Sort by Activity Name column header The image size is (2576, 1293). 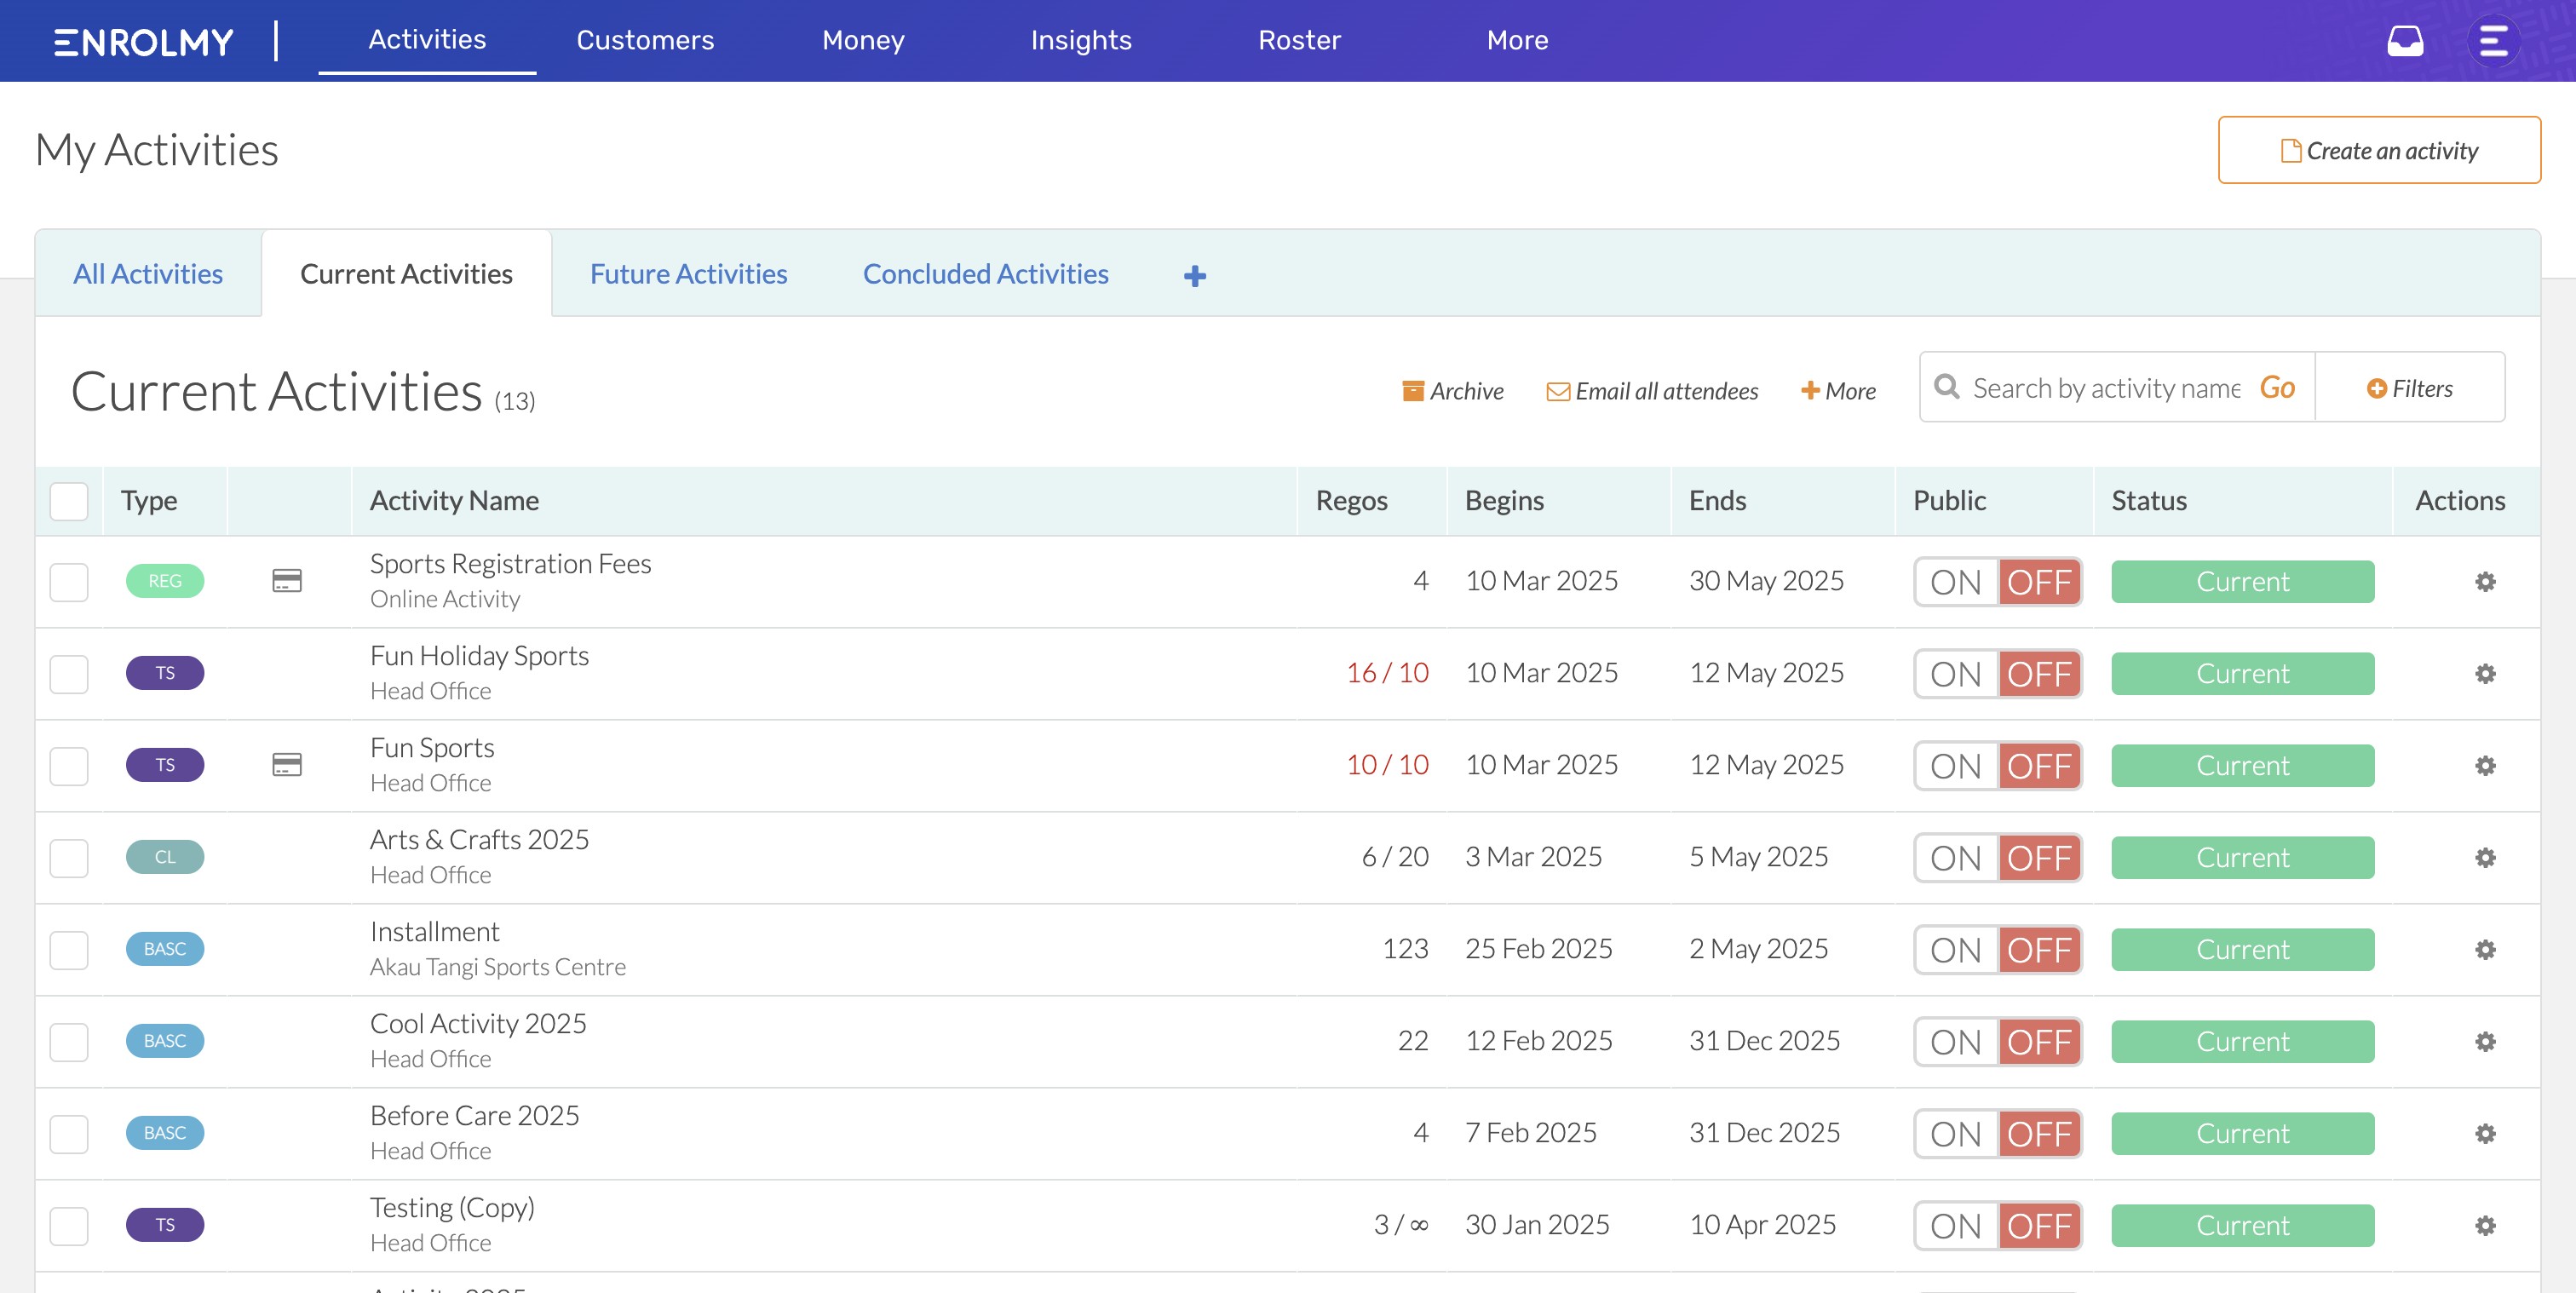point(454,501)
